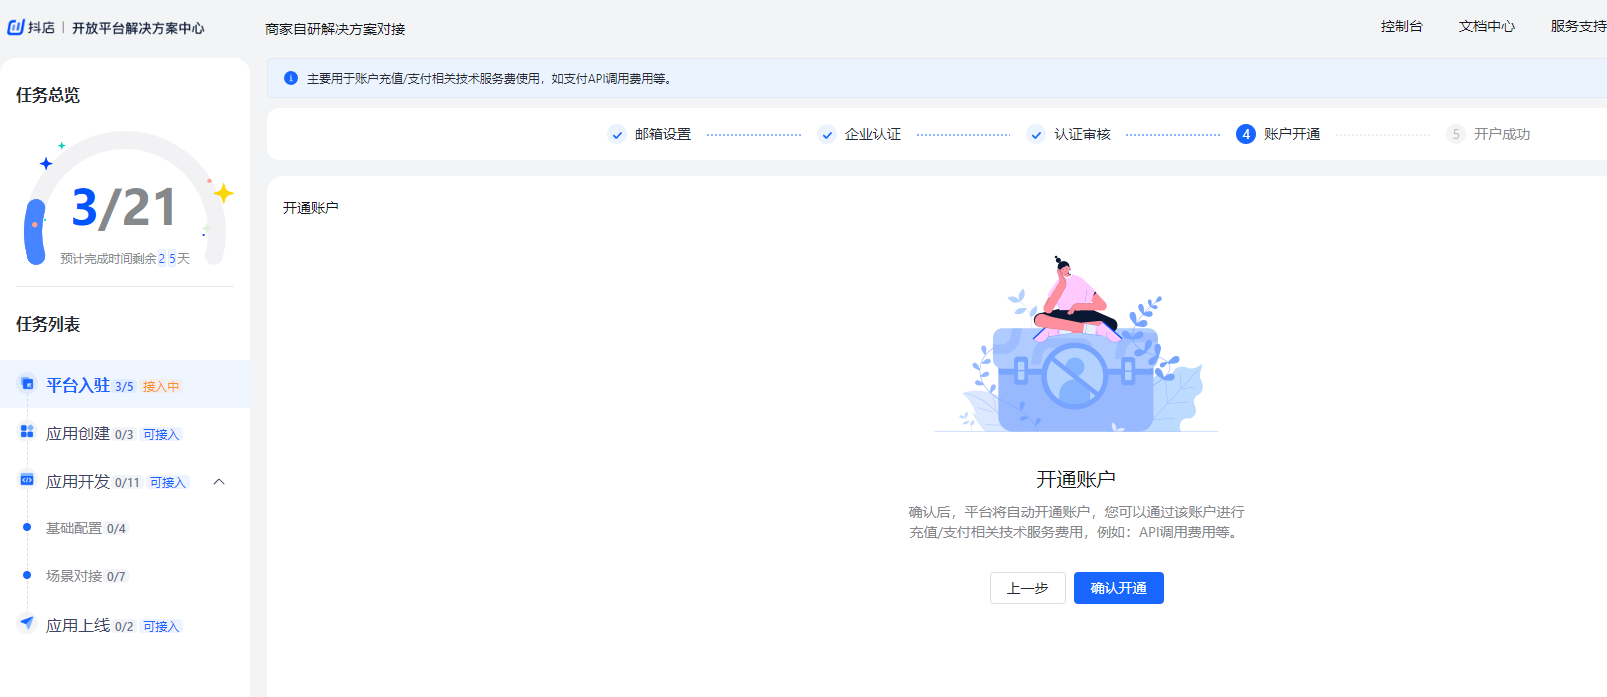Select 应用开发 task item
Image resolution: width=1607 pixels, height=697 pixels.
(125, 482)
